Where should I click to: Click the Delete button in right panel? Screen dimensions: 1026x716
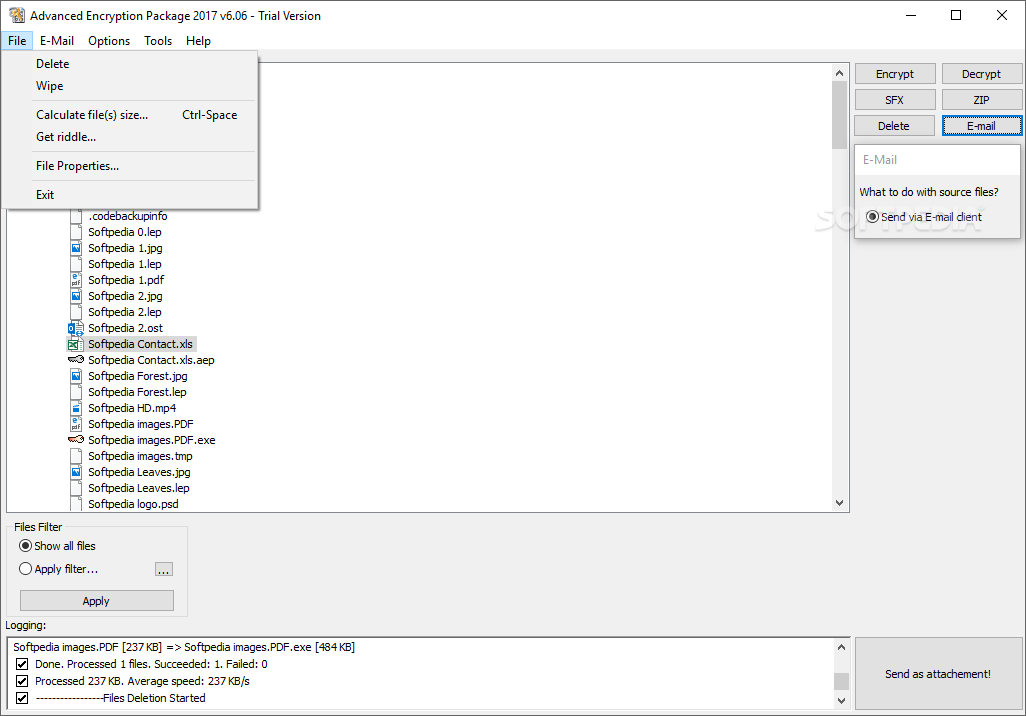coord(894,126)
